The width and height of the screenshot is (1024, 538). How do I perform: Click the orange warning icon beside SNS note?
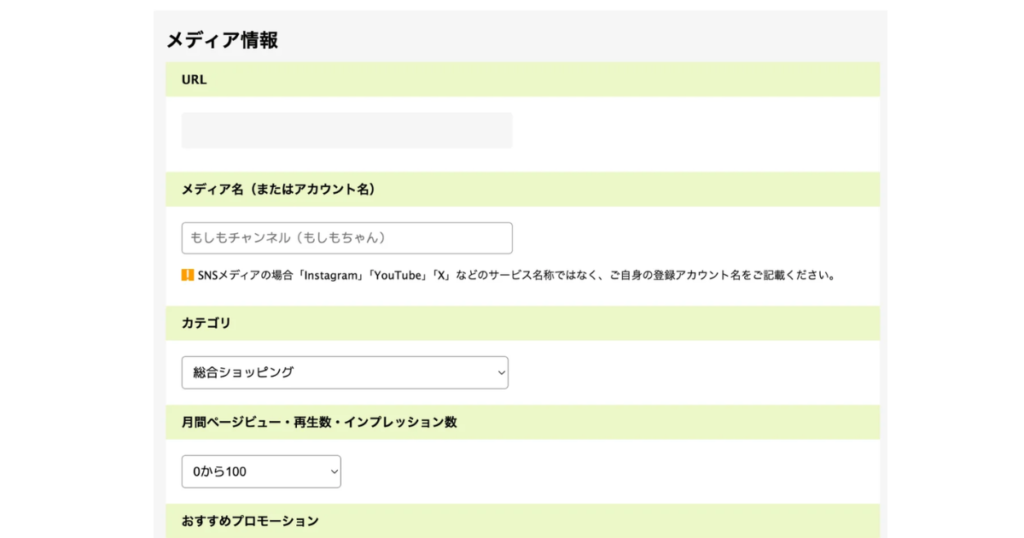[x=188, y=275]
